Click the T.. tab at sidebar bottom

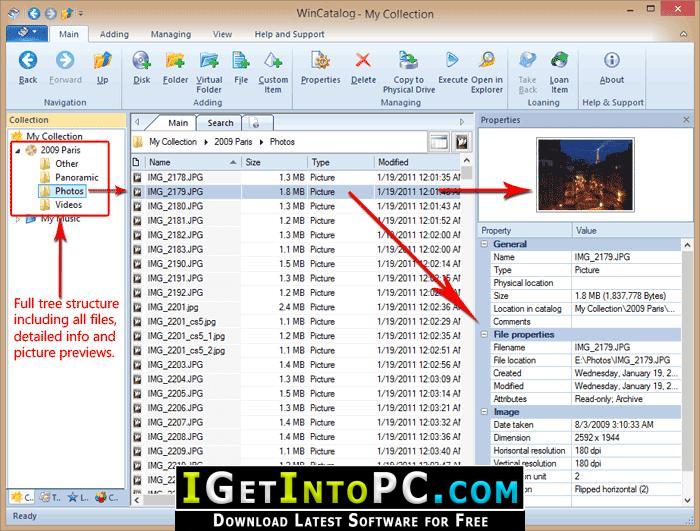[50, 497]
